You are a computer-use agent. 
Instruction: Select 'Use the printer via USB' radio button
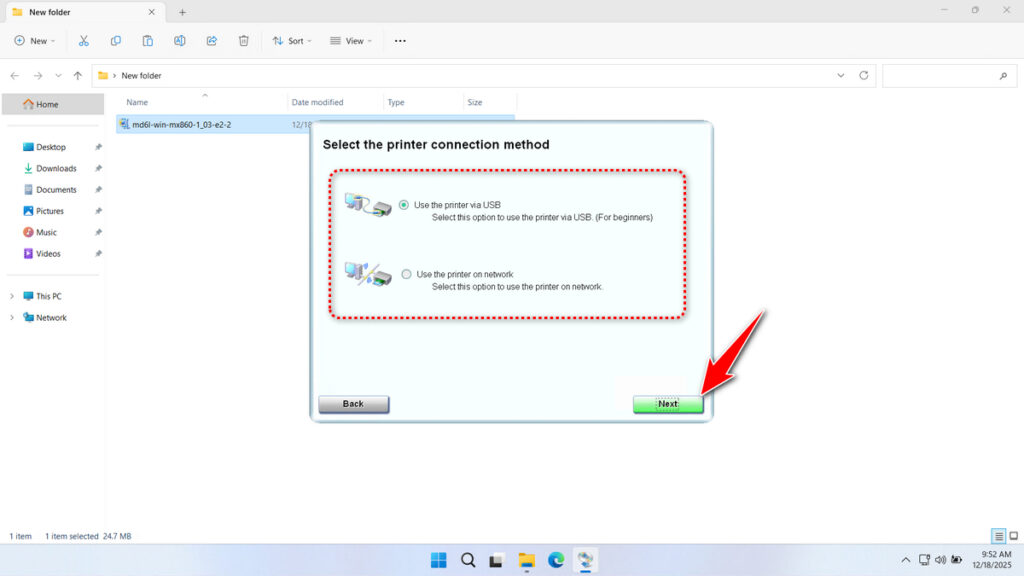404,205
